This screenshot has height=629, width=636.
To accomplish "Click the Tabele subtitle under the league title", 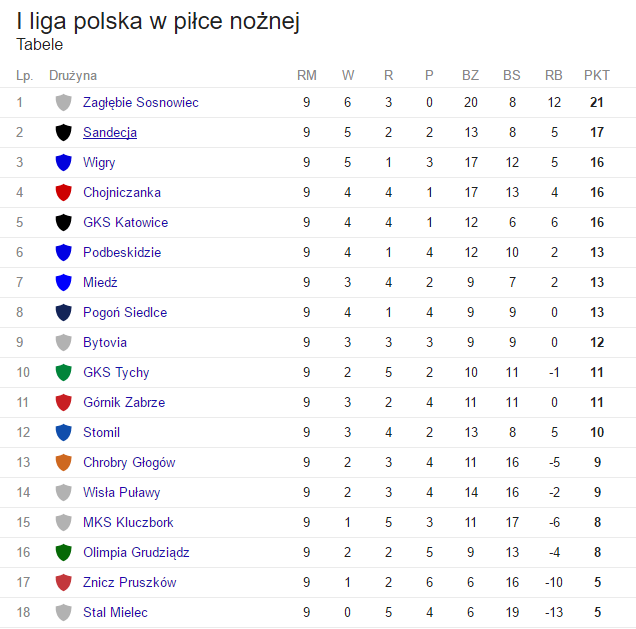I will (x=40, y=44).
